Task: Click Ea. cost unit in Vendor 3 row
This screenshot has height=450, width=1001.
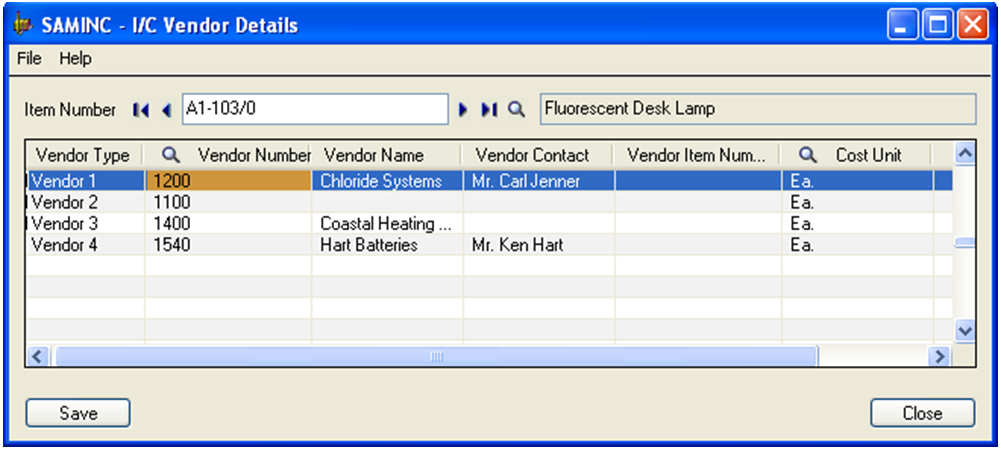Action: coord(857,224)
